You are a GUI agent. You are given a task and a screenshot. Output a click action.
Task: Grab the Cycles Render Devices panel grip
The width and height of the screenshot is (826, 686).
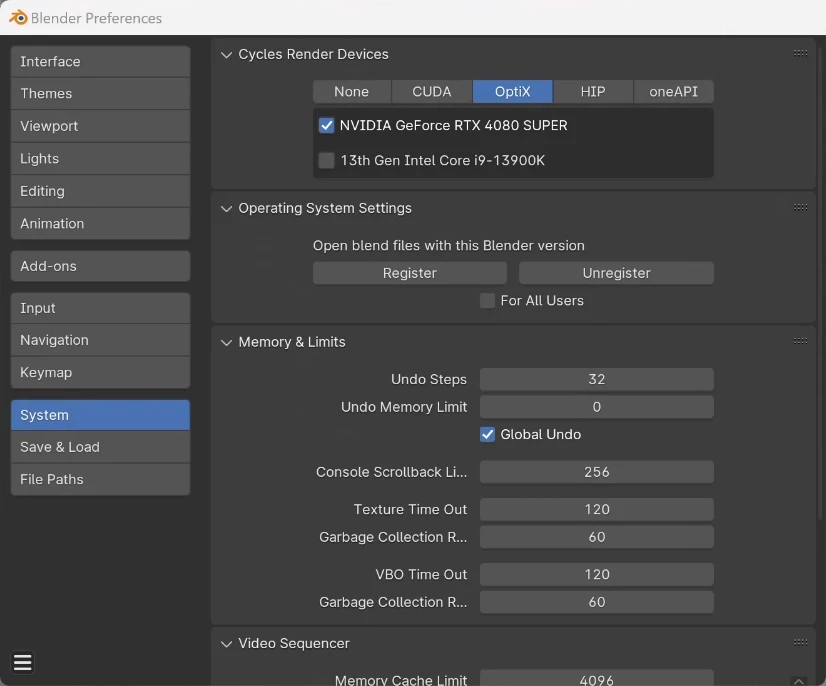[x=800, y=53]
